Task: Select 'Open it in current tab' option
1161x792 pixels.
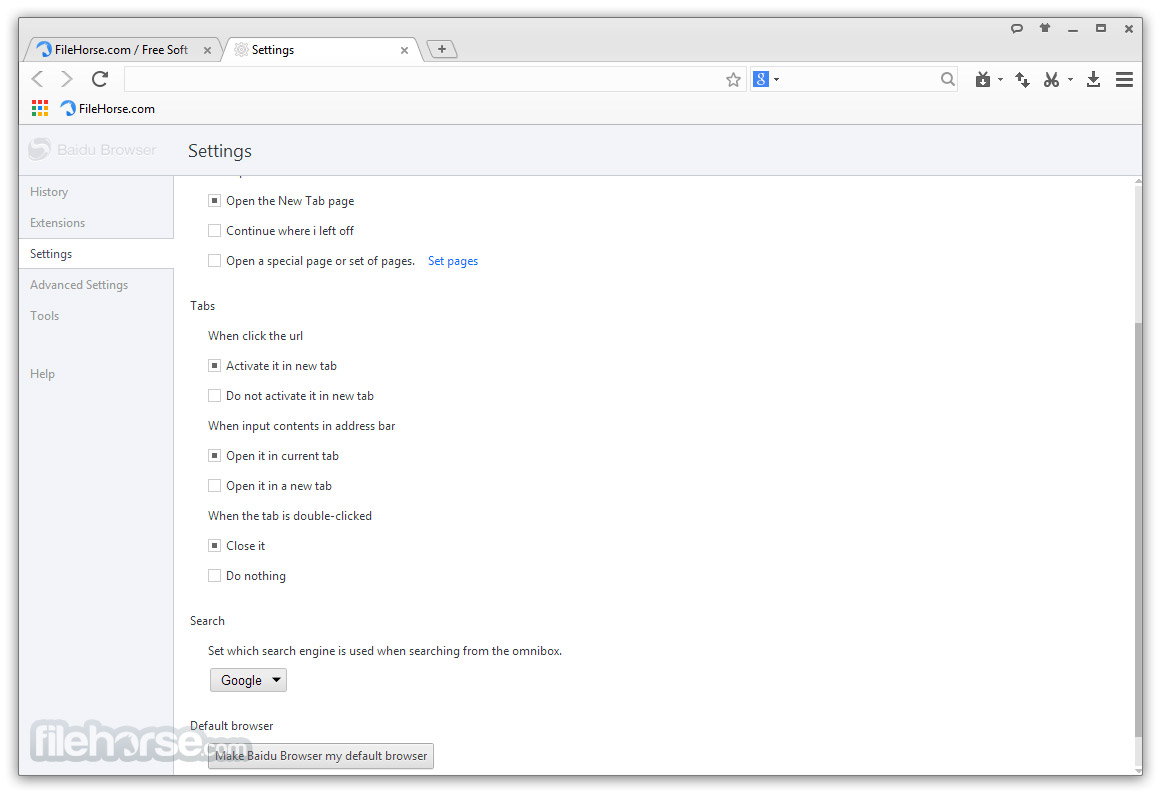Action: pos(215,456)
